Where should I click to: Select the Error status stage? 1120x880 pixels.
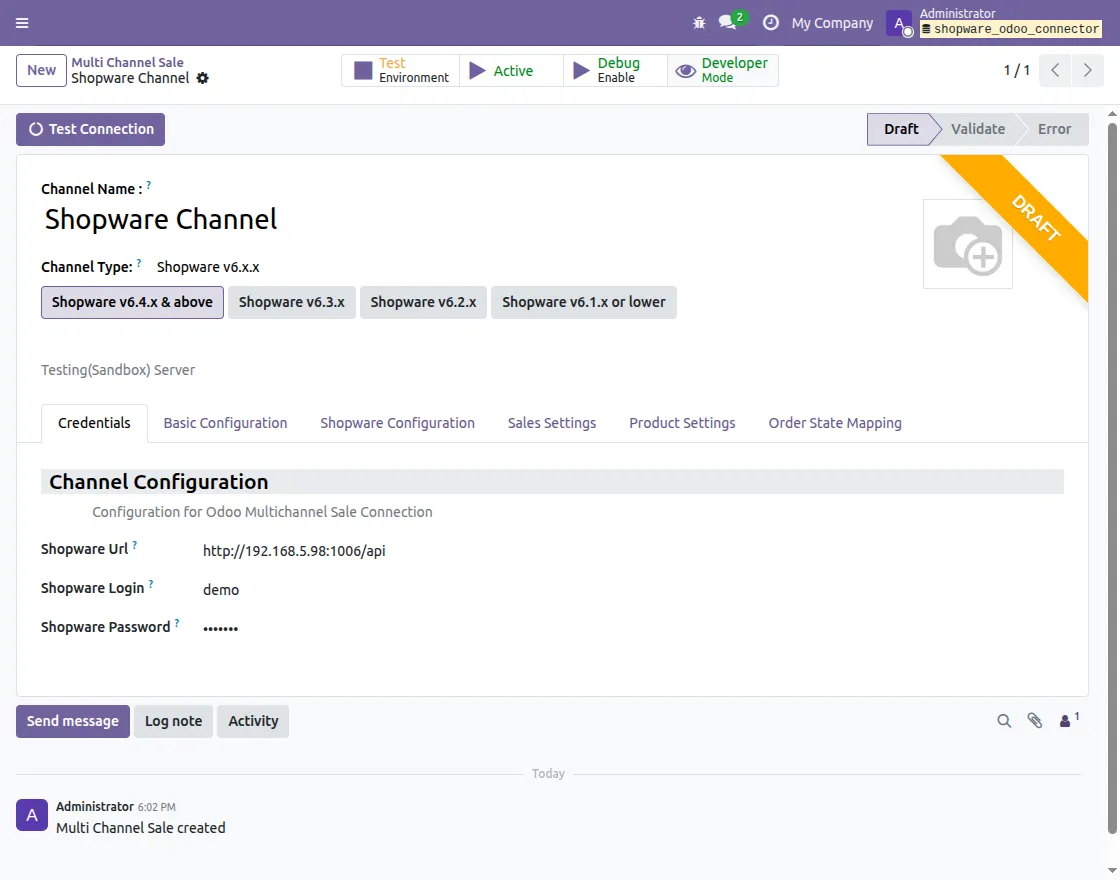coord(1054,129)
